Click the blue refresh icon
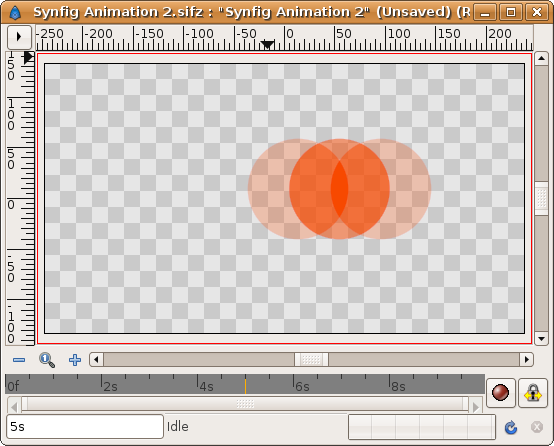 pos(511,427)
